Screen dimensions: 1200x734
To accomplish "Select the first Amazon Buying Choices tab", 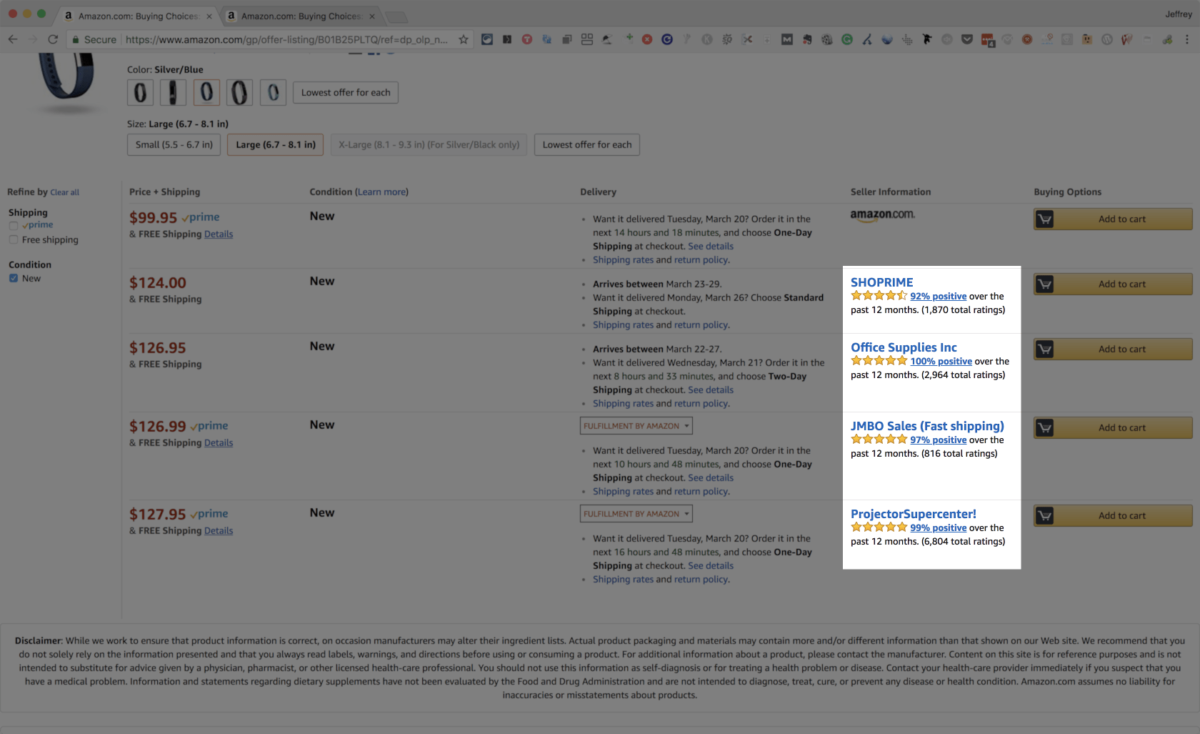I will point(130,16).
